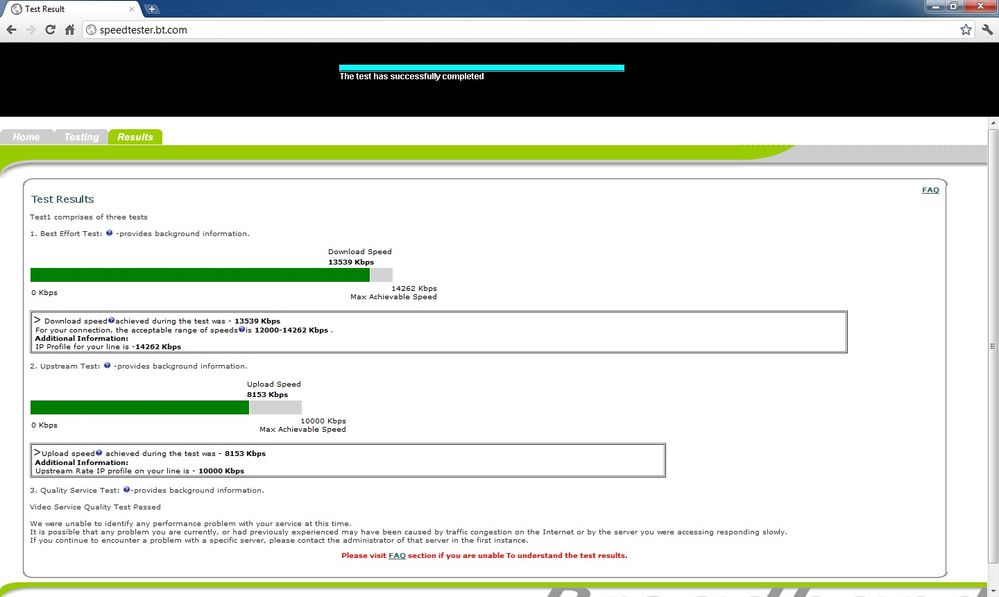
Task: Open the browser home page icon
Action: [x=70, y=29]
